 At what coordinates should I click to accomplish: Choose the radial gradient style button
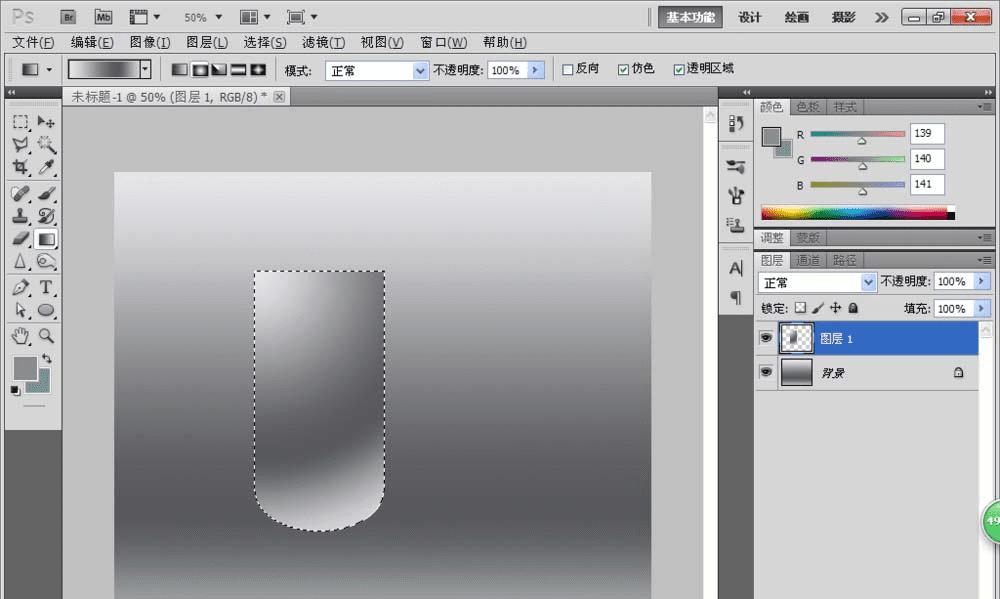[x=199, y=70]
